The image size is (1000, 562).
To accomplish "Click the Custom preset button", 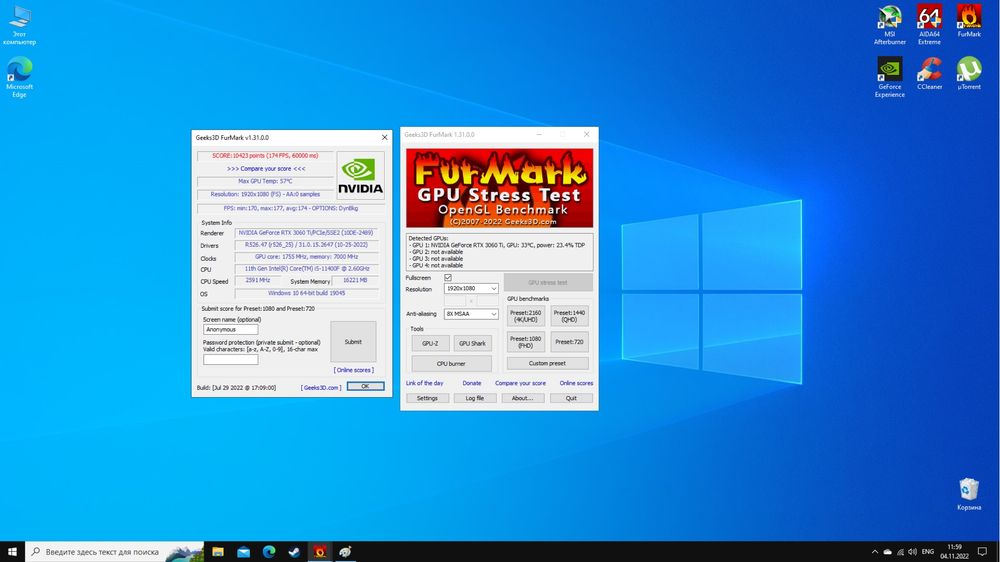I will pos(547,363).
